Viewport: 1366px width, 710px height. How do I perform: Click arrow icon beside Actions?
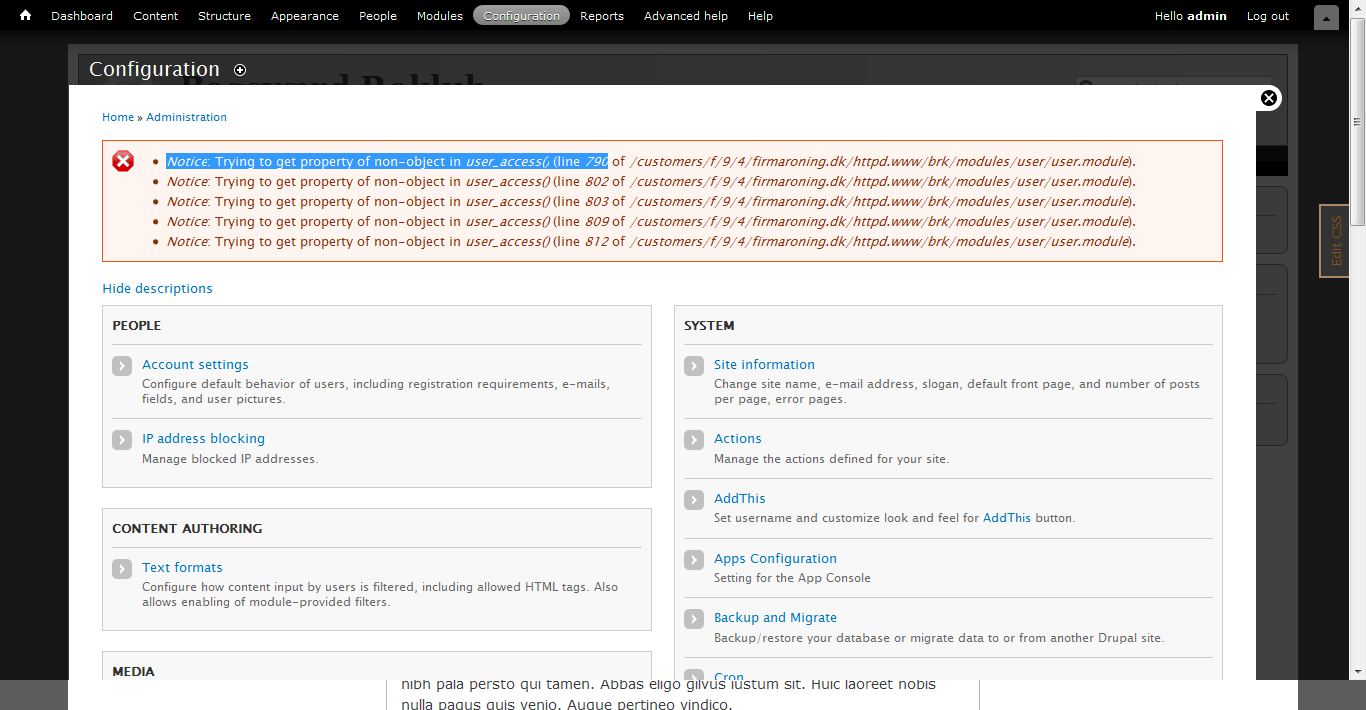tap(694, 440)
